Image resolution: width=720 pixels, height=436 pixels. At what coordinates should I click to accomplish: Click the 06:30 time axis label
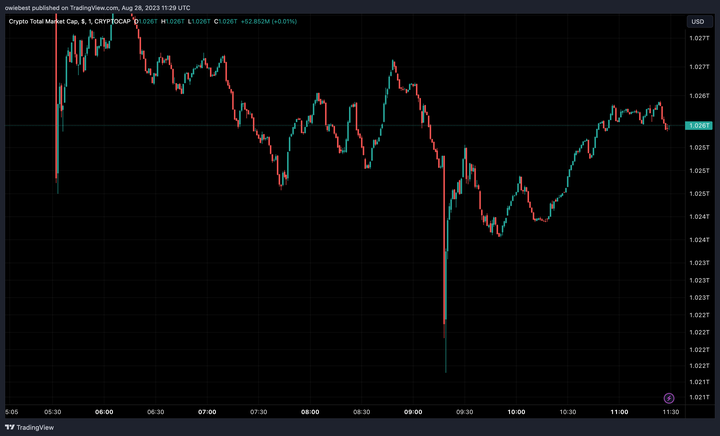(156, 412)
